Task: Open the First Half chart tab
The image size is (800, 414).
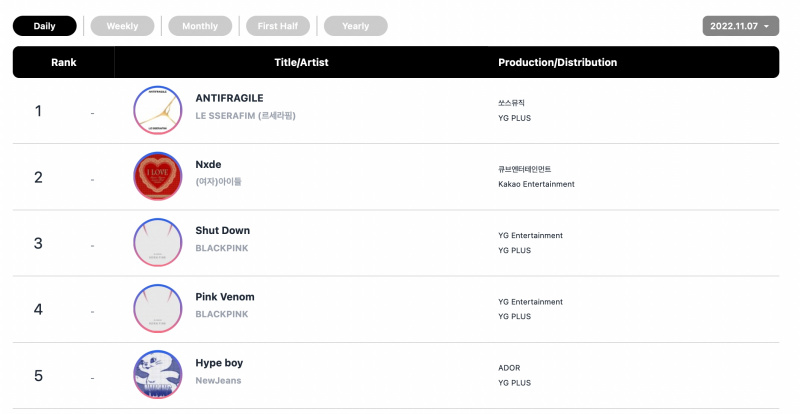Action: 278,26
